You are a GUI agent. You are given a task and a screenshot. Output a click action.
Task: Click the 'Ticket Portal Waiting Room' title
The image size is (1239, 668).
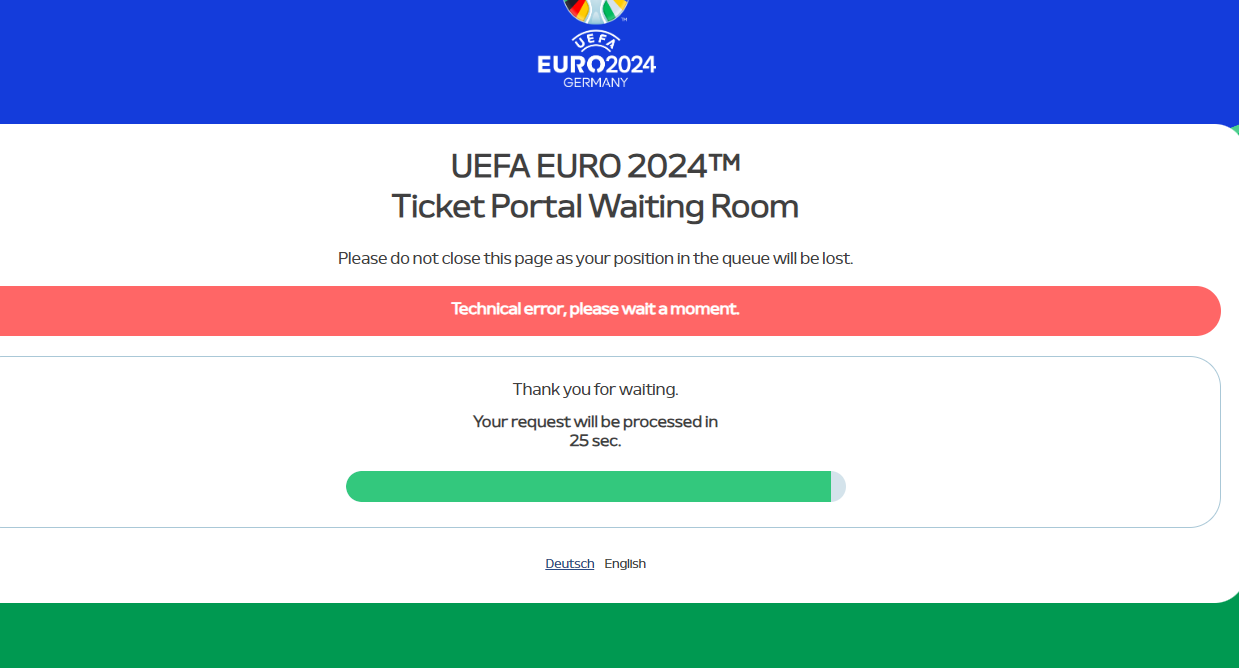point(595,206)
